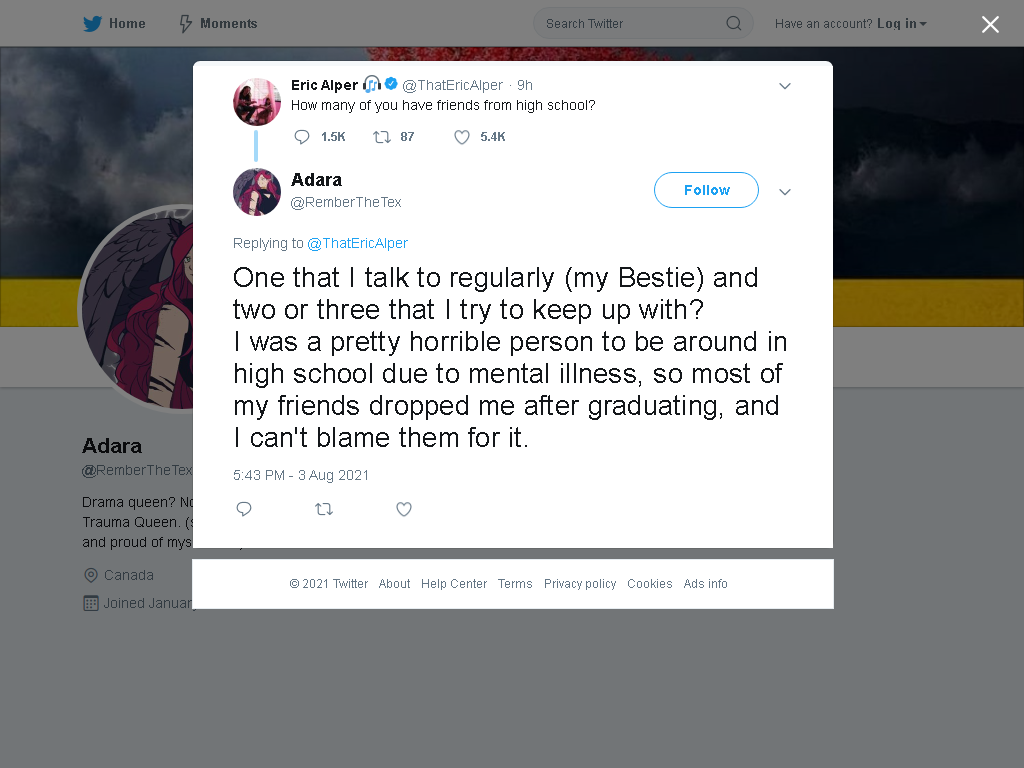Follow Adara with the Follow button
1024x768 pixels.
707,190
